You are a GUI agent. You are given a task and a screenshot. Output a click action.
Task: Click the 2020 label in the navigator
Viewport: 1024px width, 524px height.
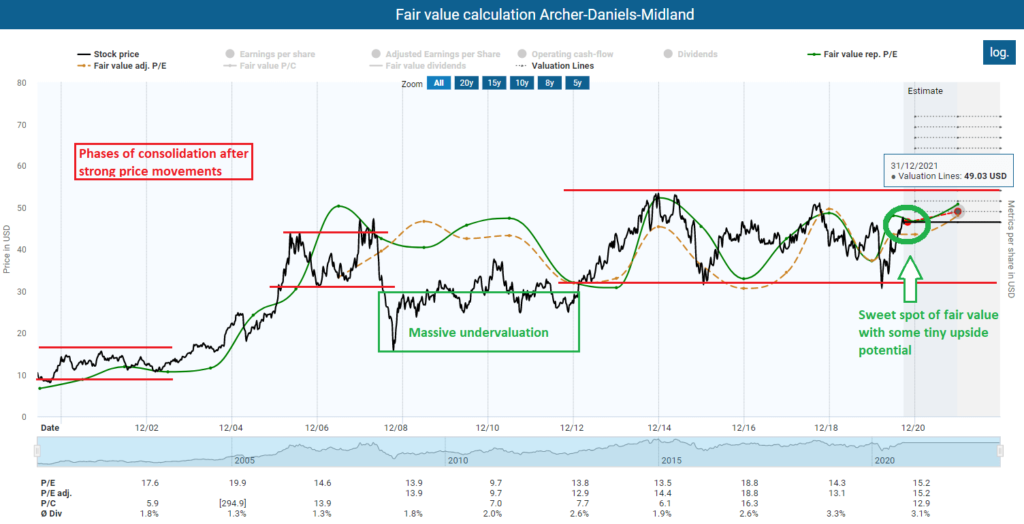click(884, 461)
